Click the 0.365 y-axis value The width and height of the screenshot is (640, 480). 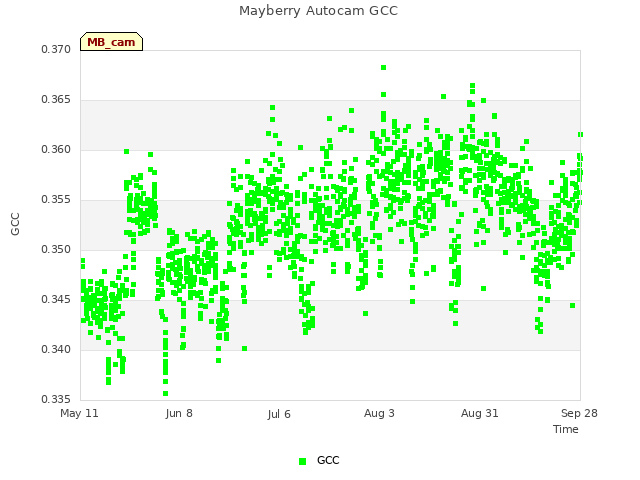coord(56,100)
